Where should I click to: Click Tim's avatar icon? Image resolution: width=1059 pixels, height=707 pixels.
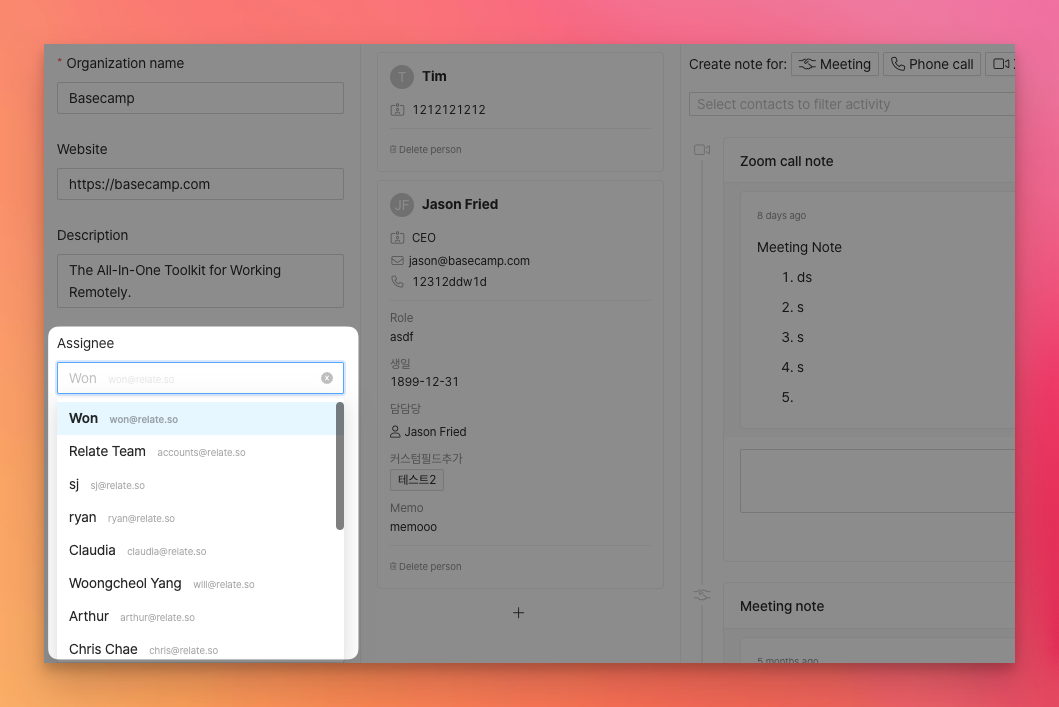tap(402, 76)
